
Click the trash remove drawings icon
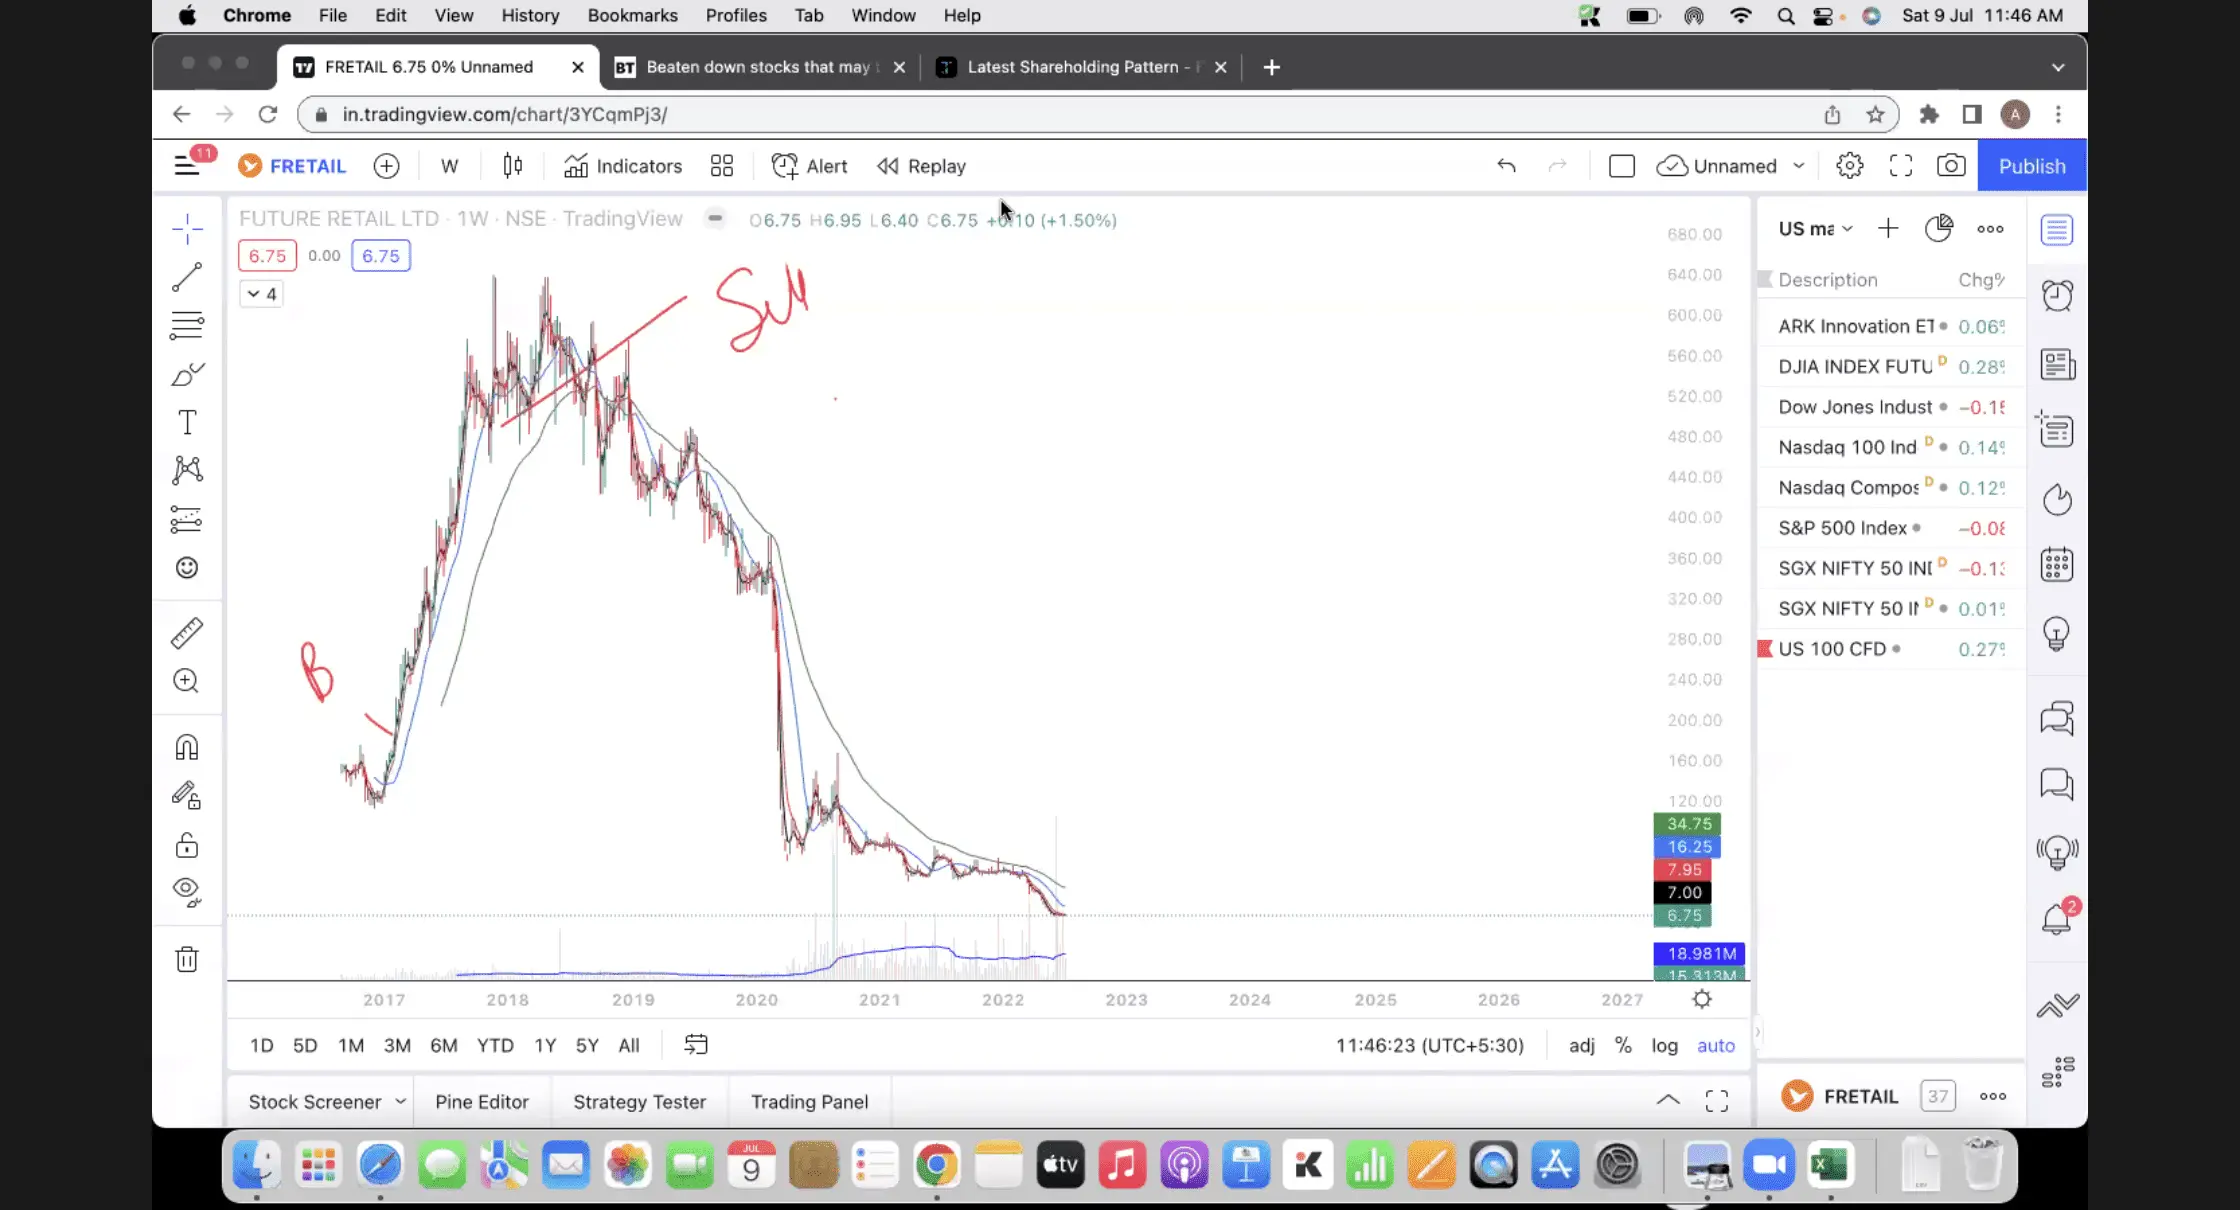tap(187, 960)
